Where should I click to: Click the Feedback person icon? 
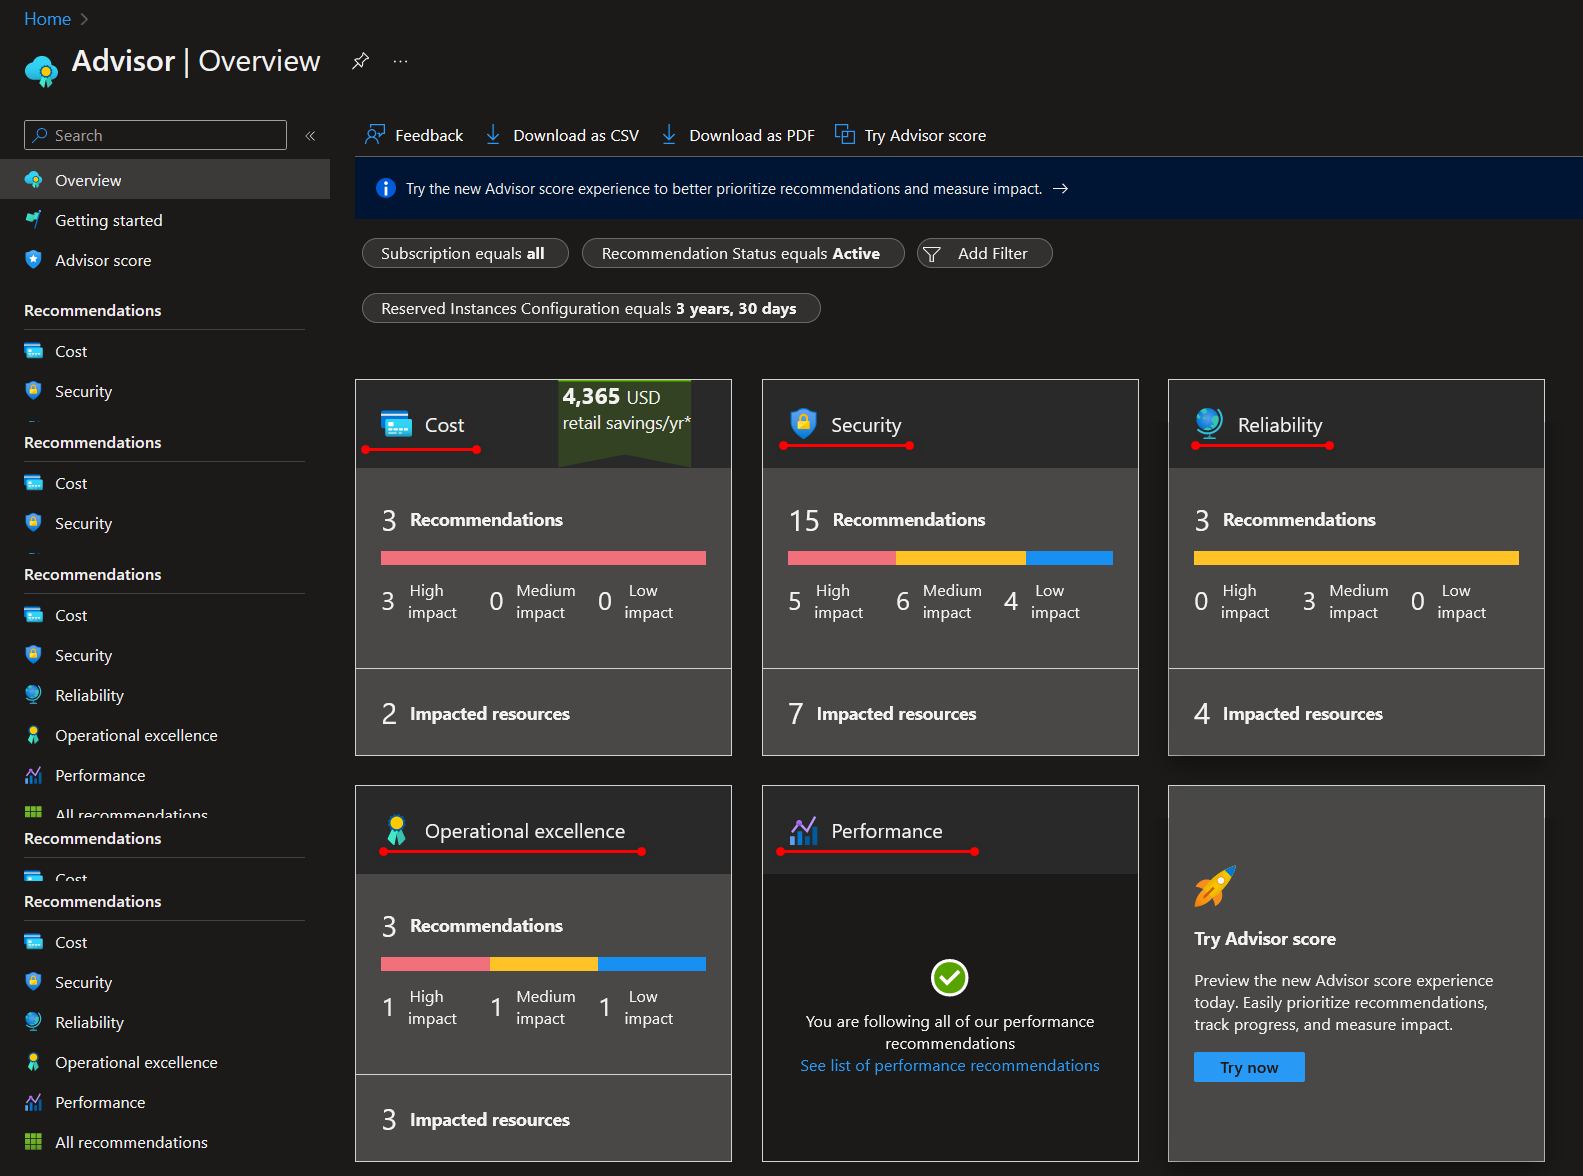[x=375, y=134]
